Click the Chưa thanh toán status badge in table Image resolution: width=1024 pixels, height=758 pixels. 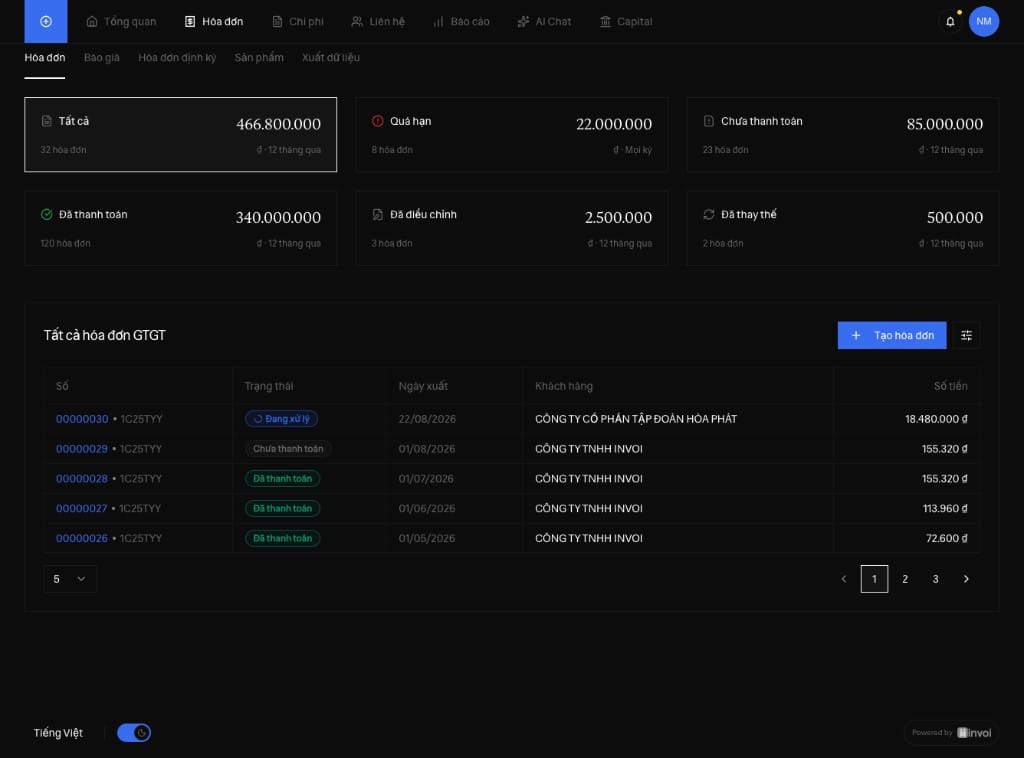coord(288,449)
